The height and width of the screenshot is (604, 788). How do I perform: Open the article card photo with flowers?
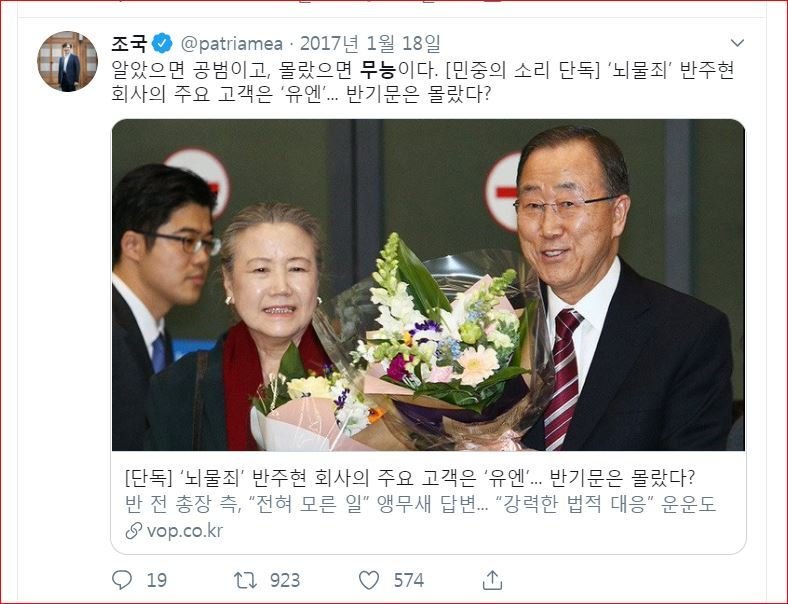coord(428,285)
